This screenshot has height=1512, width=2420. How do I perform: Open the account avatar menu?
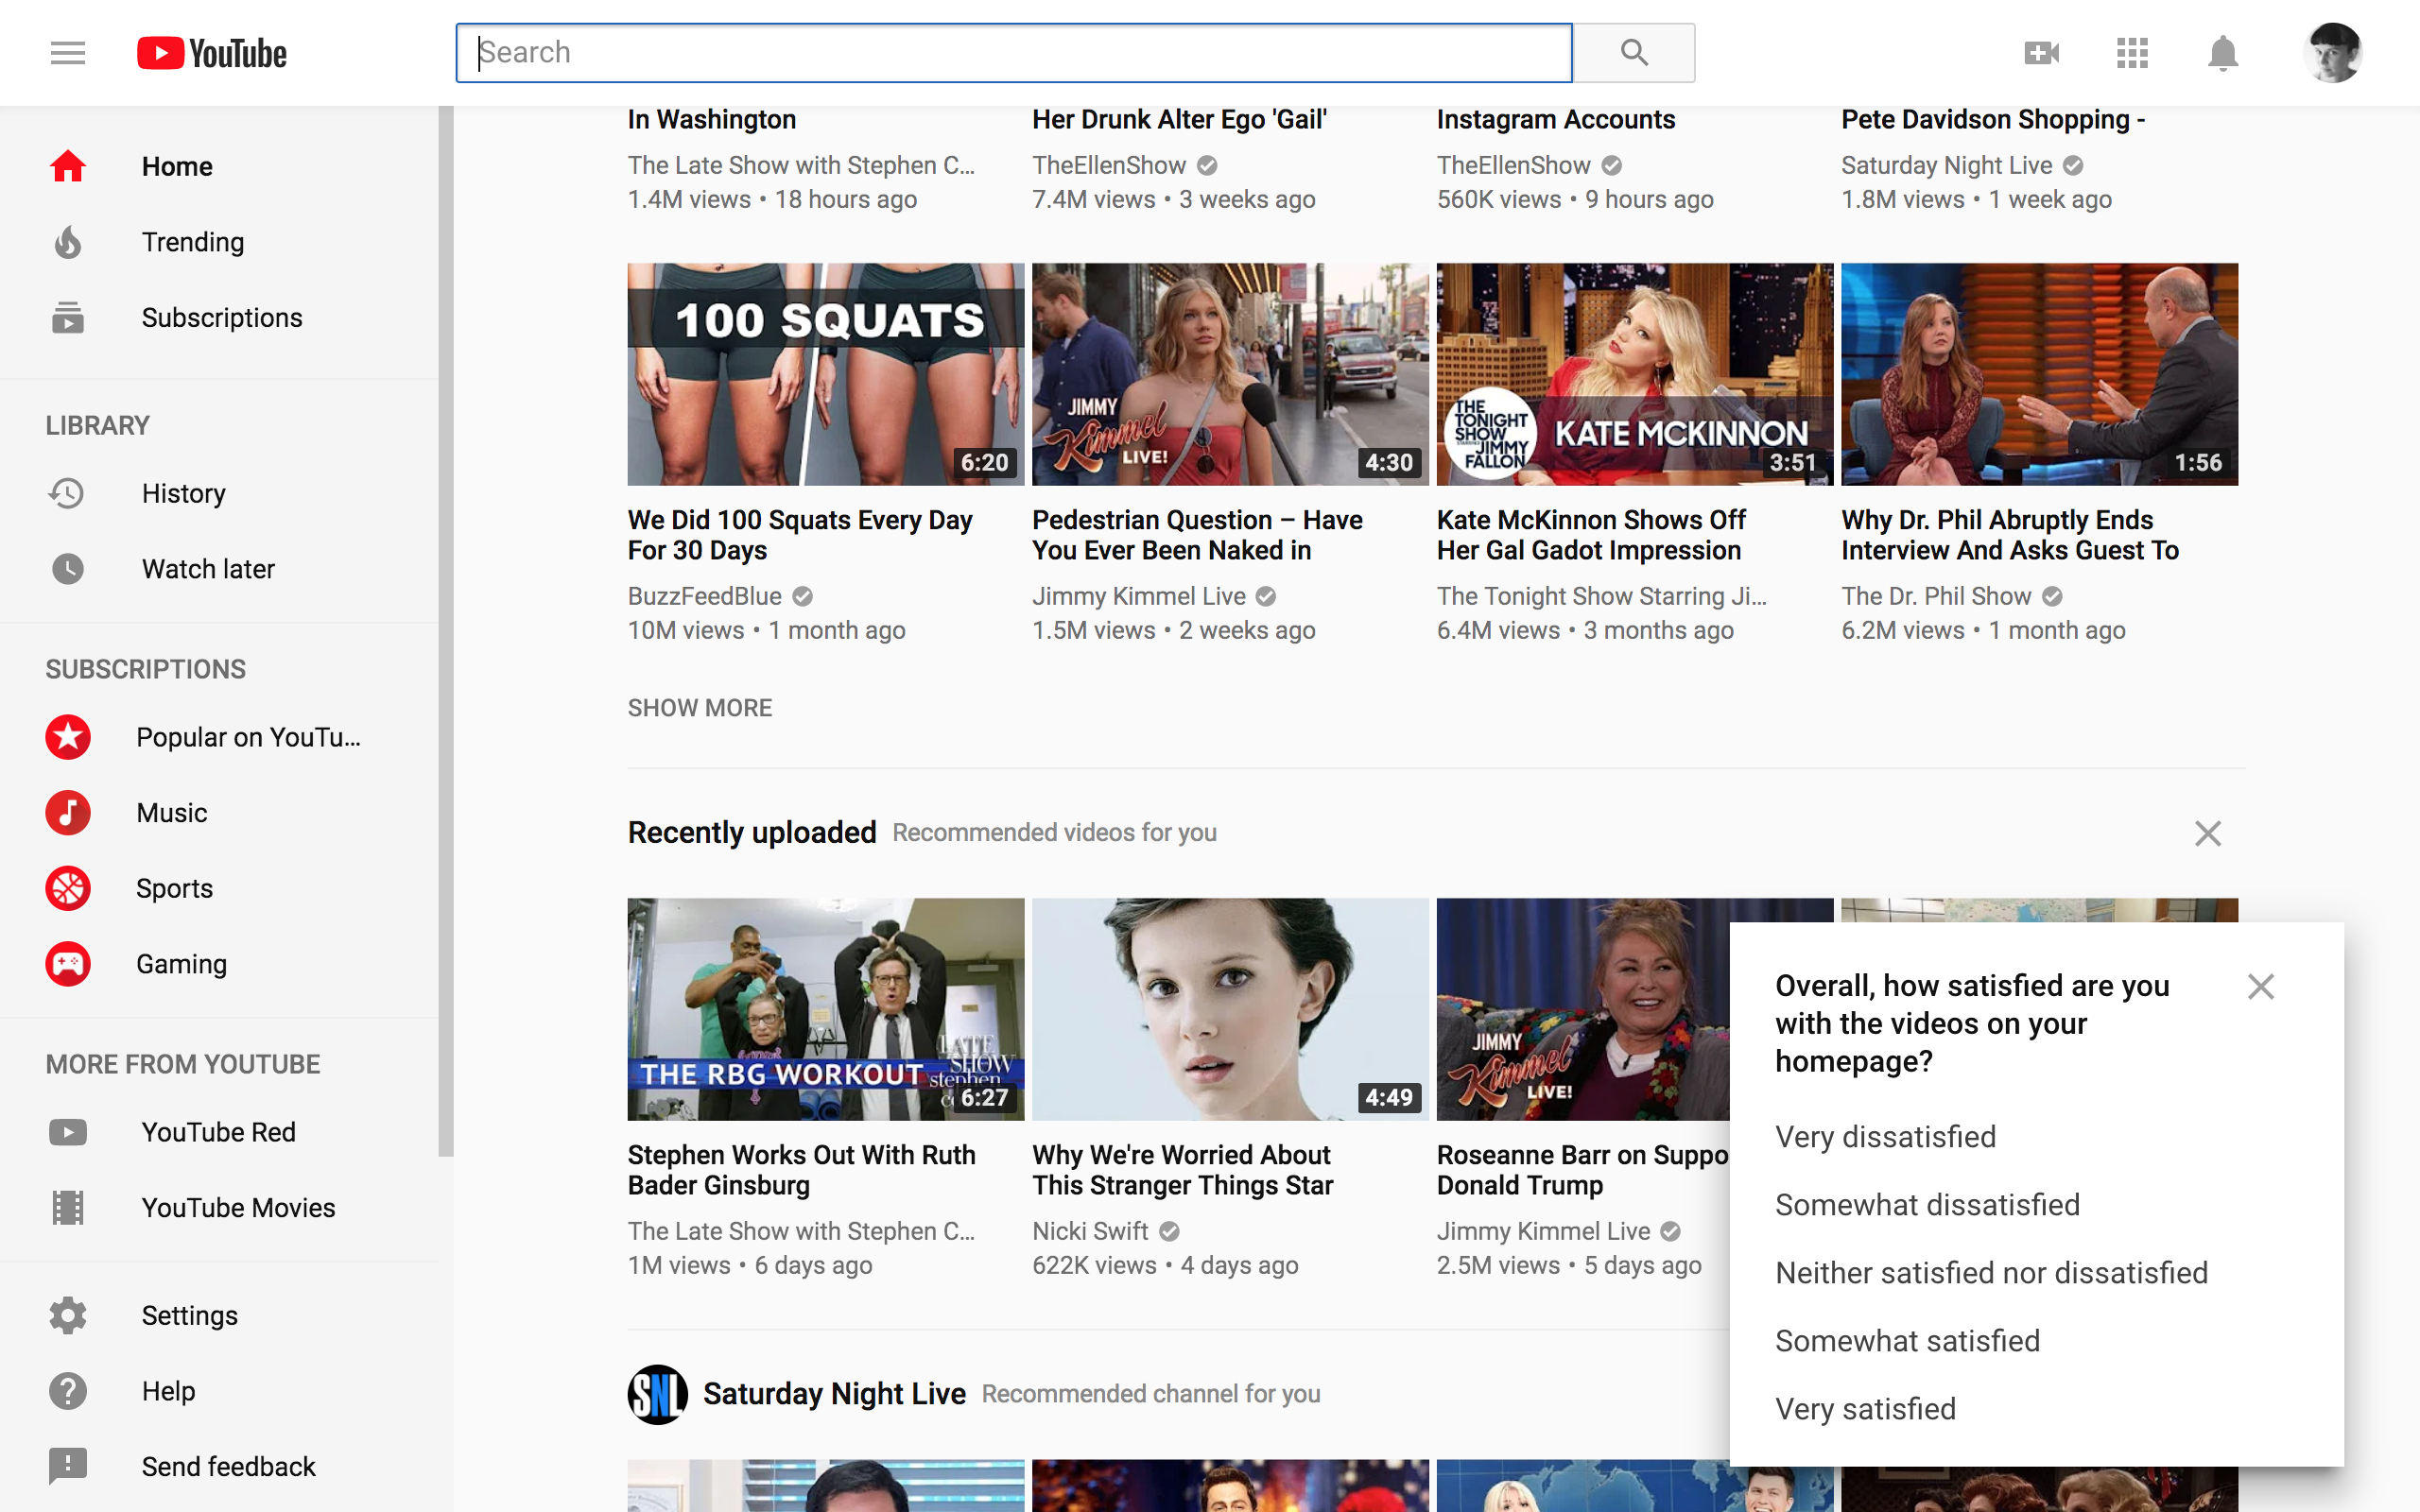2332,53
